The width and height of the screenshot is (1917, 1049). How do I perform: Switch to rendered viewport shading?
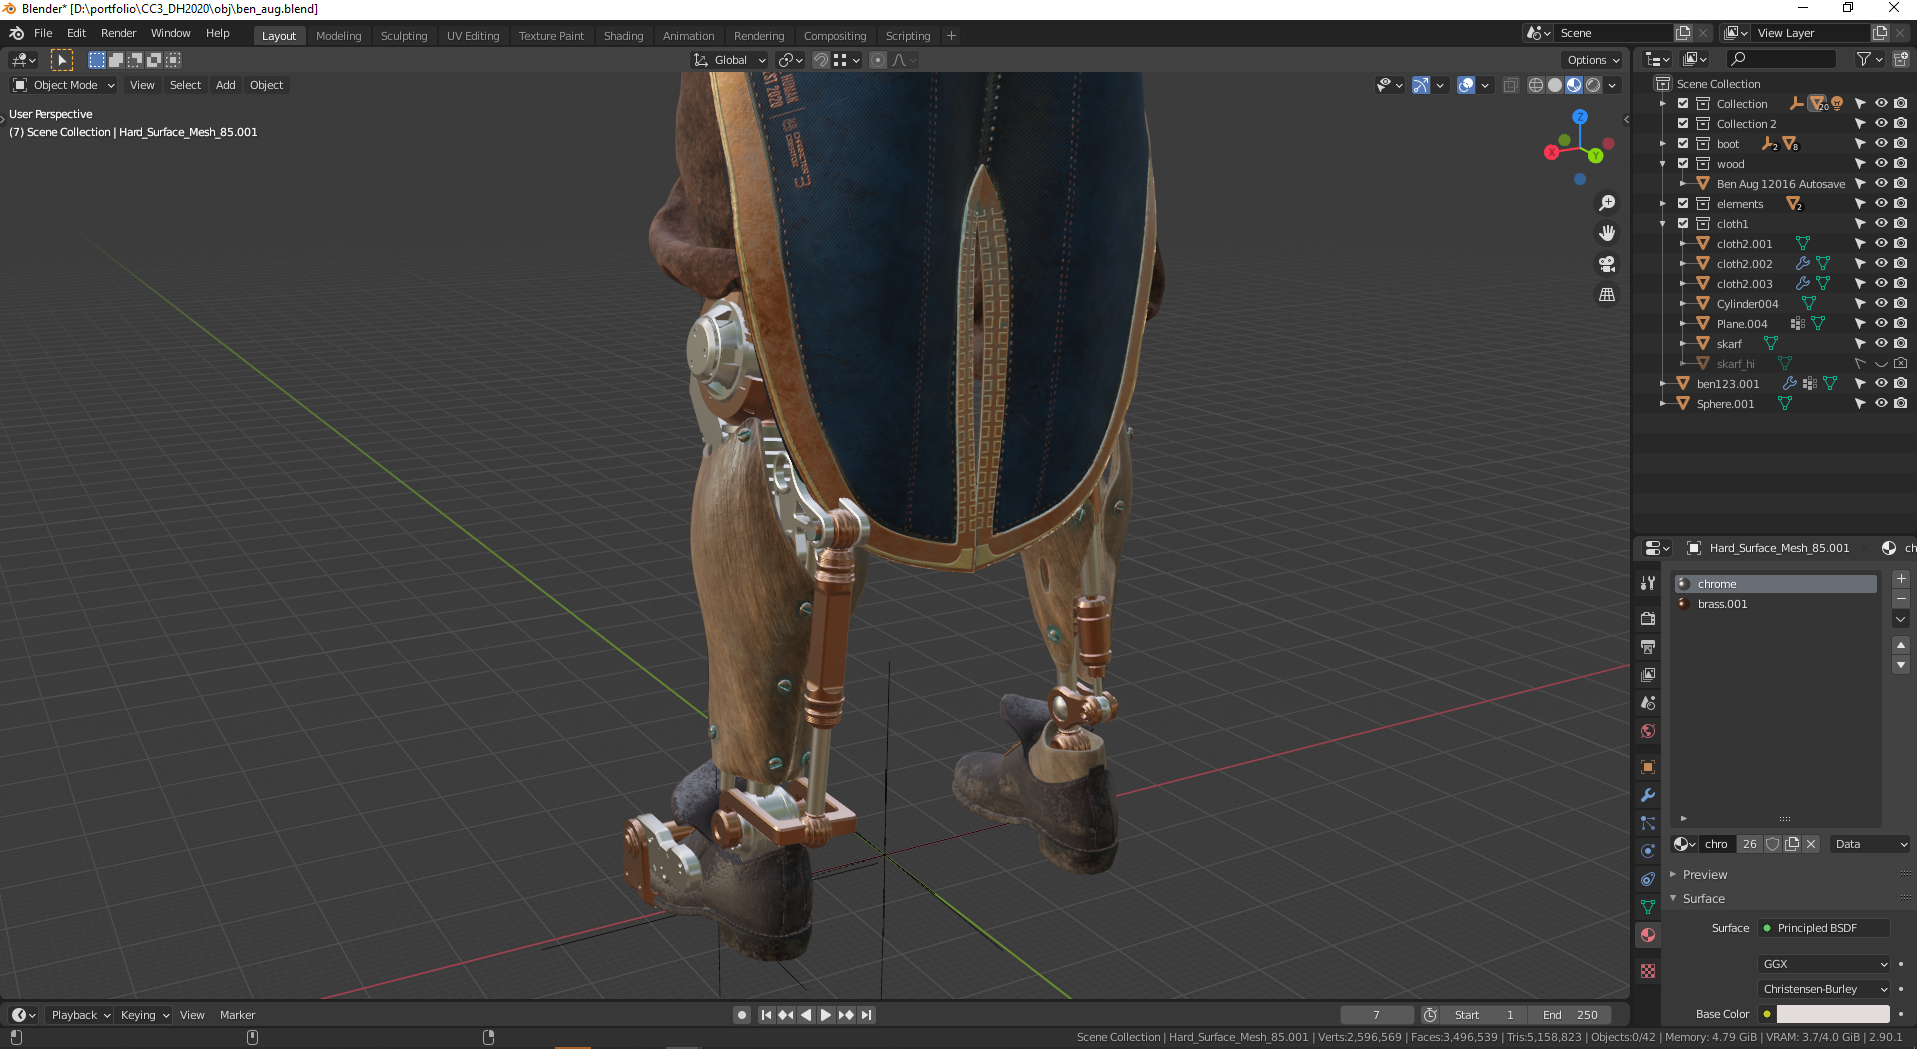1593,85
